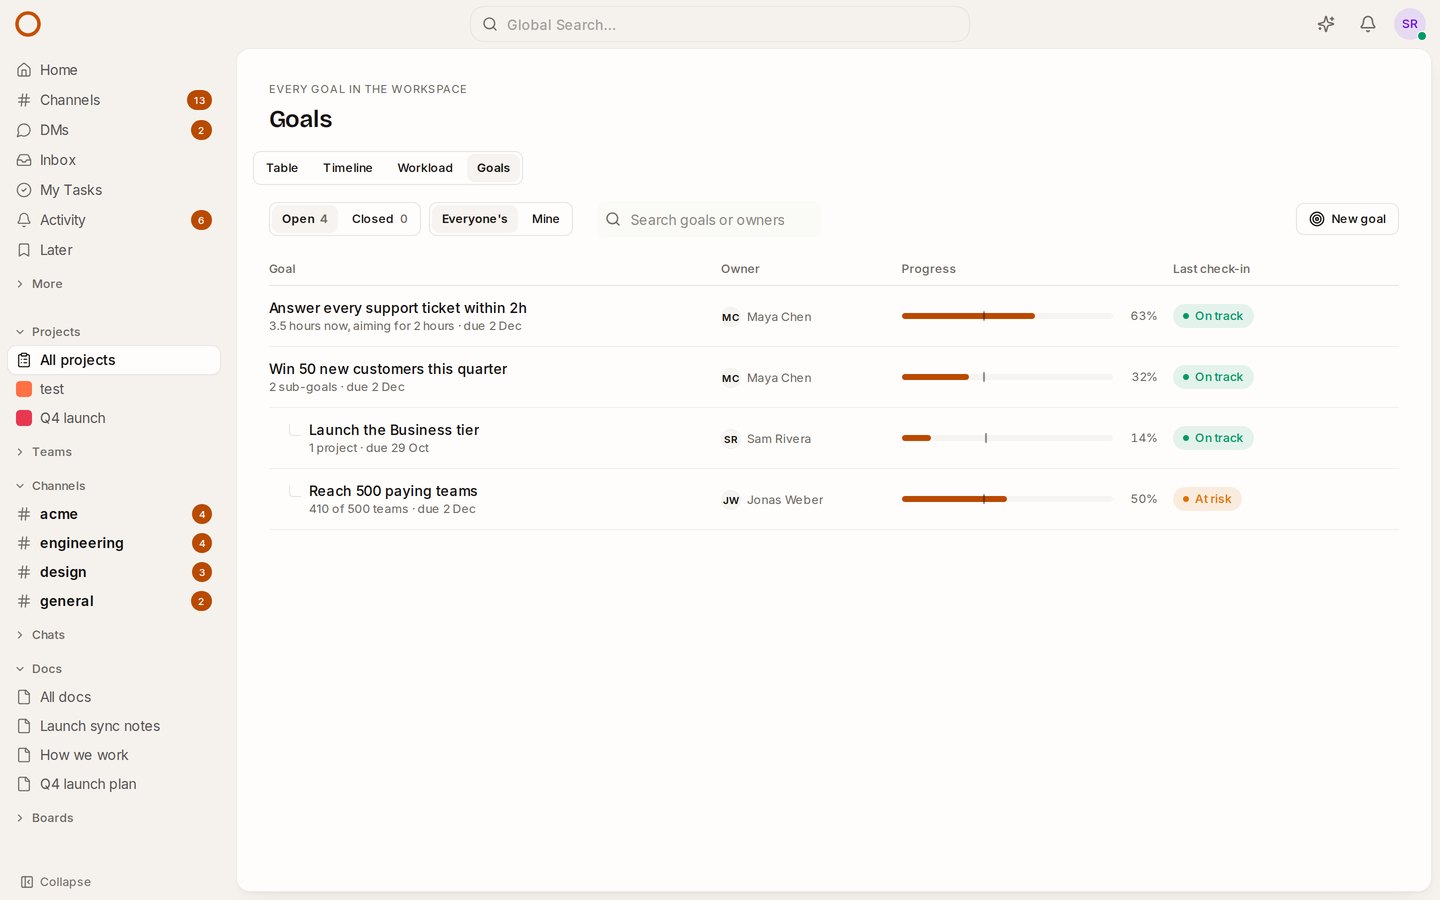Expand the More section in sidebar
Screen dimensions: 1440x900
(x=40, y=284)
